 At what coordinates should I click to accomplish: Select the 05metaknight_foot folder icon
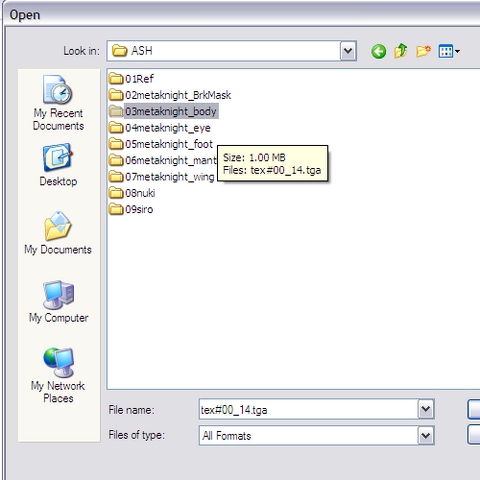tap(116, 144)
